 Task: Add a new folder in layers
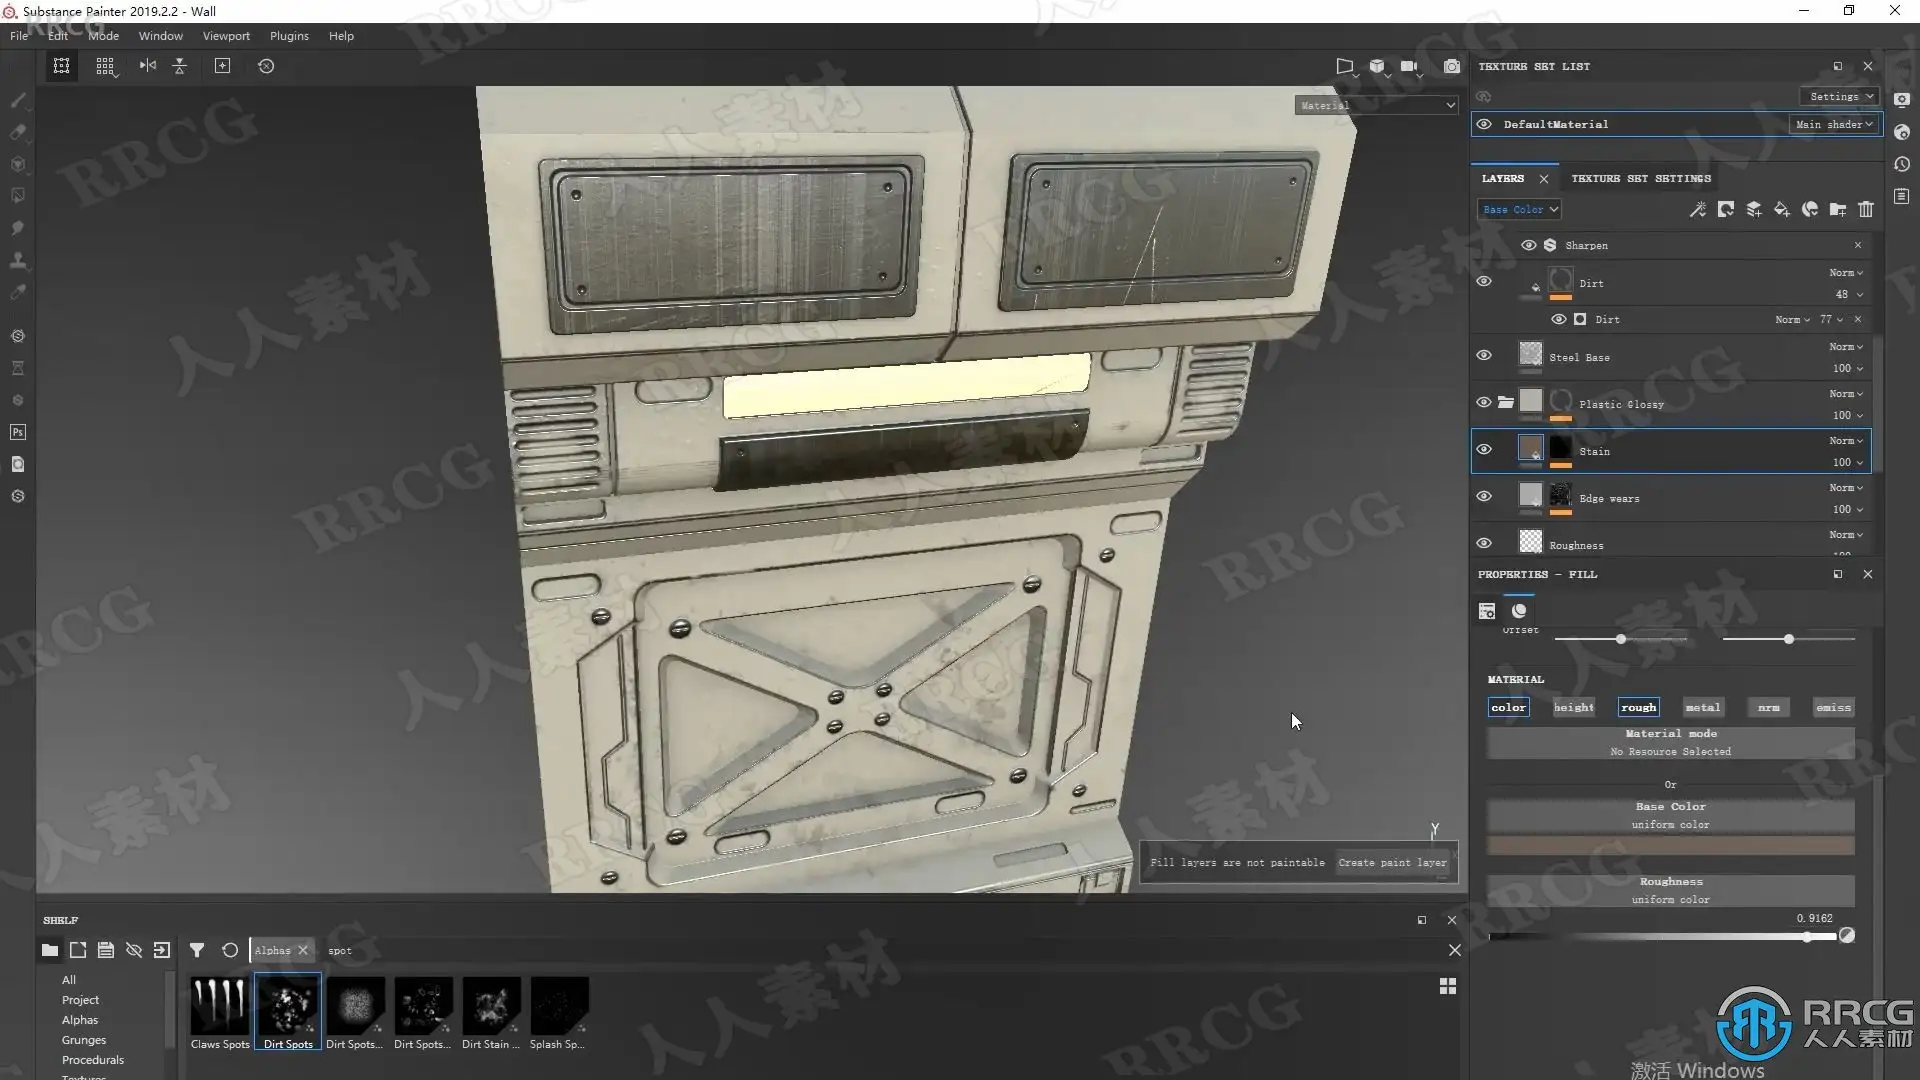click(x=1837, y=209)
